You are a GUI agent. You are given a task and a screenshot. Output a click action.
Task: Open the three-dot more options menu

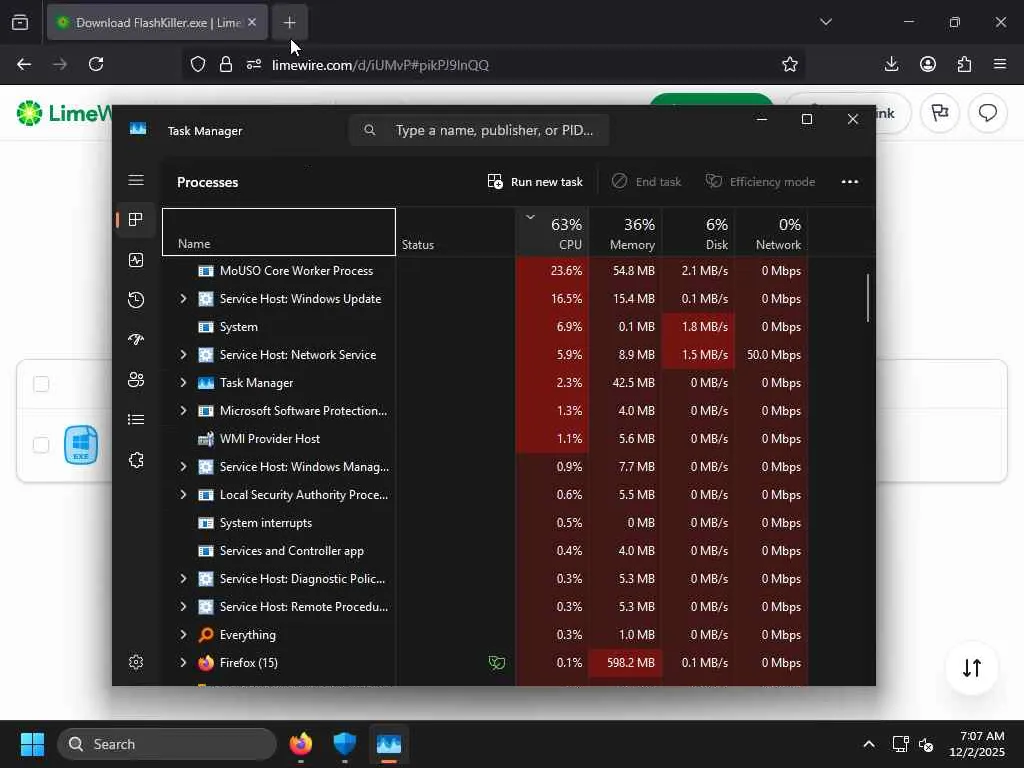[850, 182]
